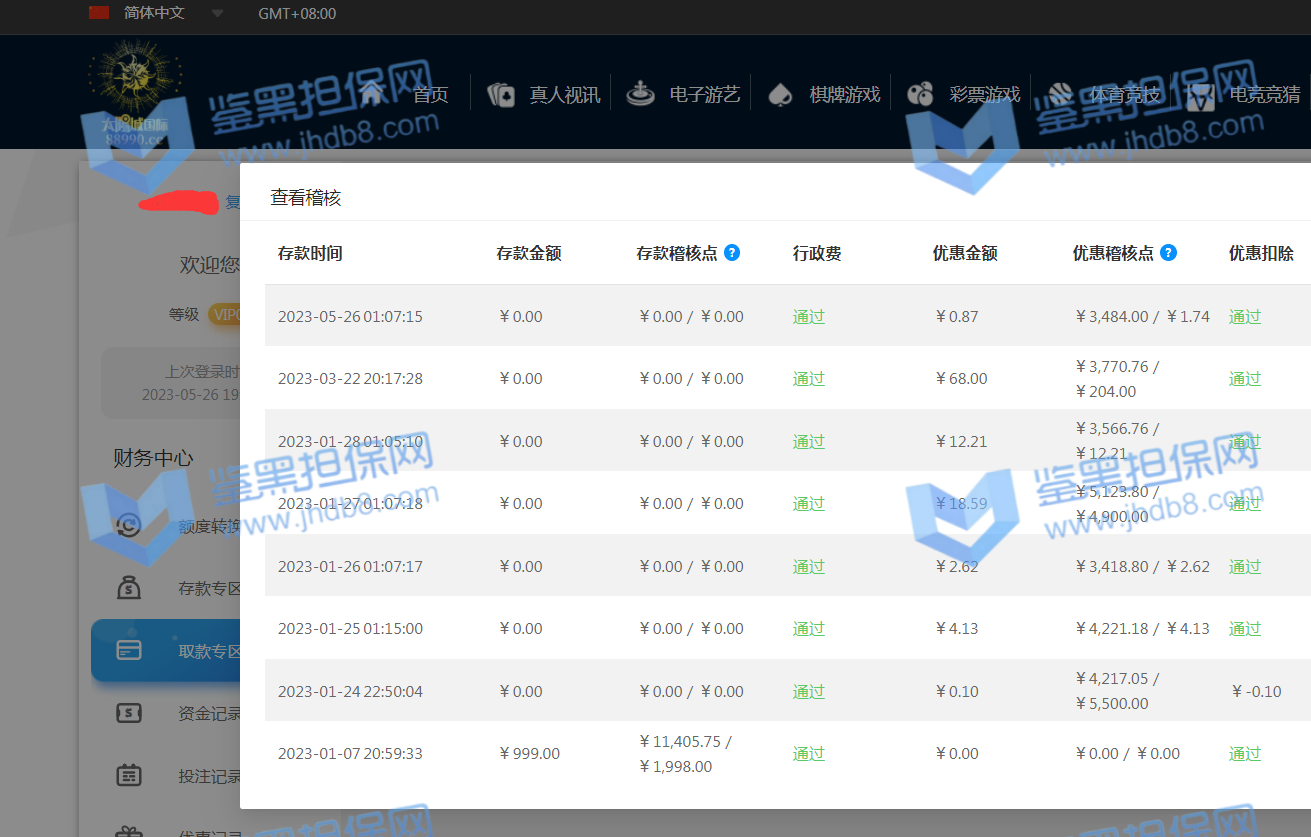
Task: Click 通过 in 优惠扣除 for 2023-01-25 row
Action: coord(1245,629)
